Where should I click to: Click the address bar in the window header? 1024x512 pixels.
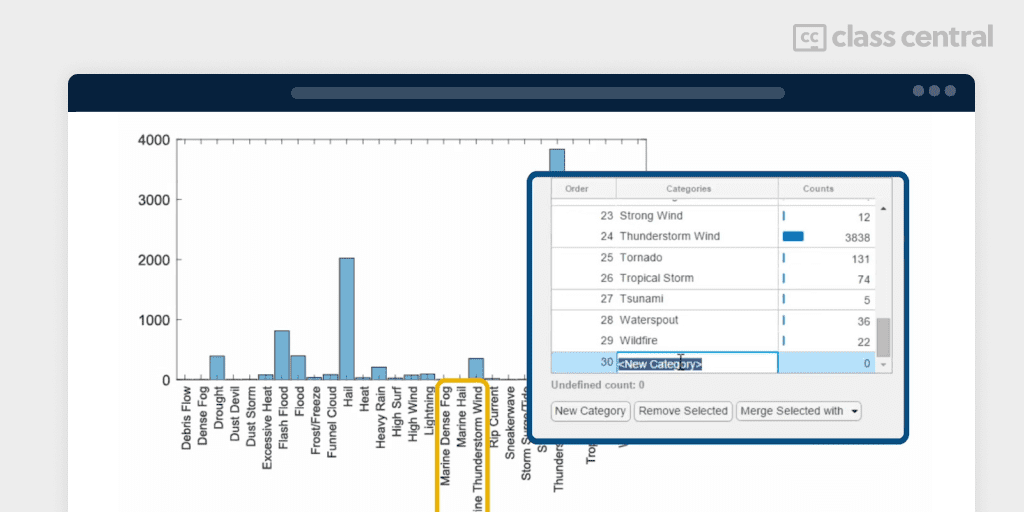[537, 93]
